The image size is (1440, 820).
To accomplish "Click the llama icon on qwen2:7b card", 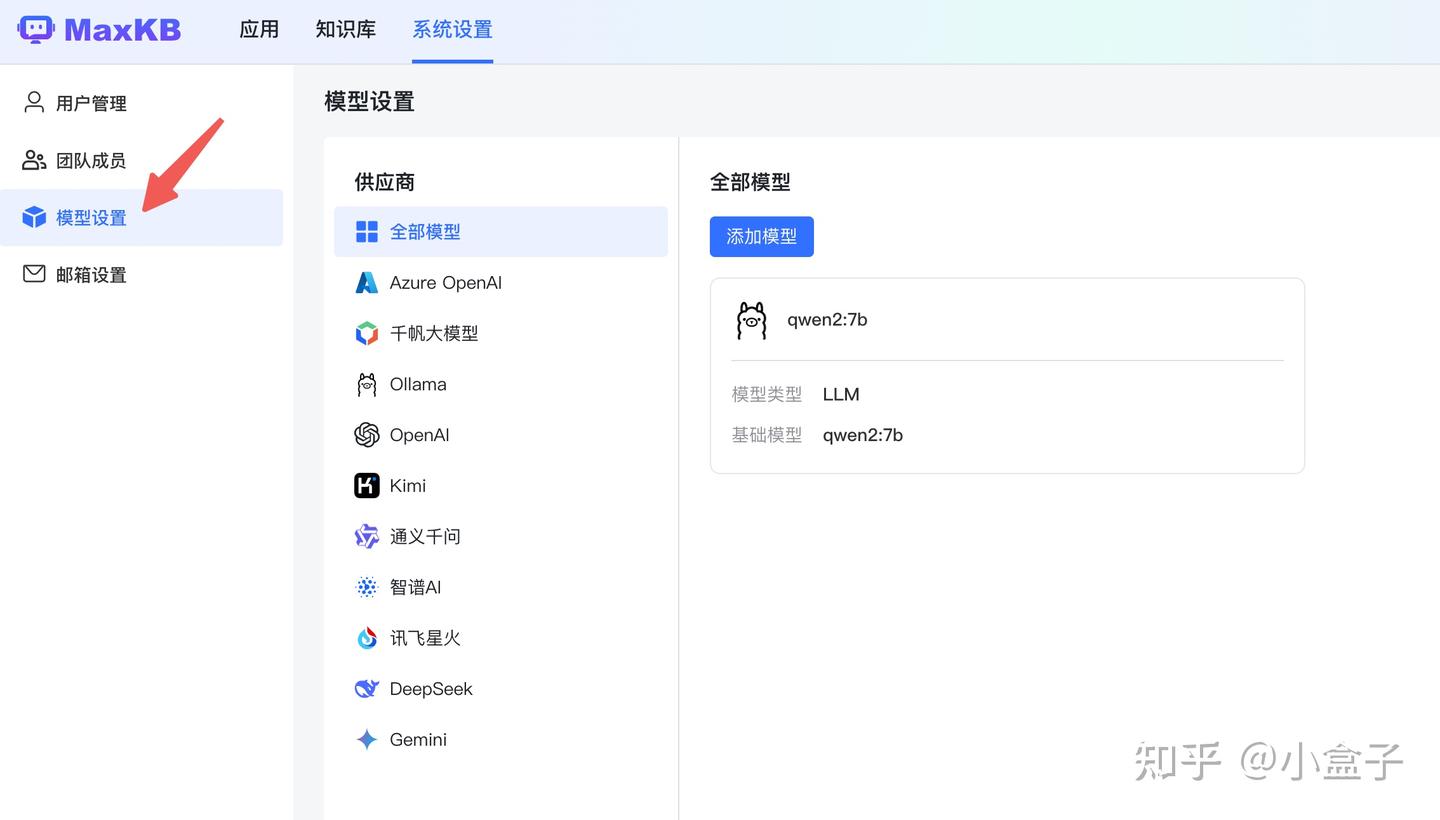I will 751,320.
